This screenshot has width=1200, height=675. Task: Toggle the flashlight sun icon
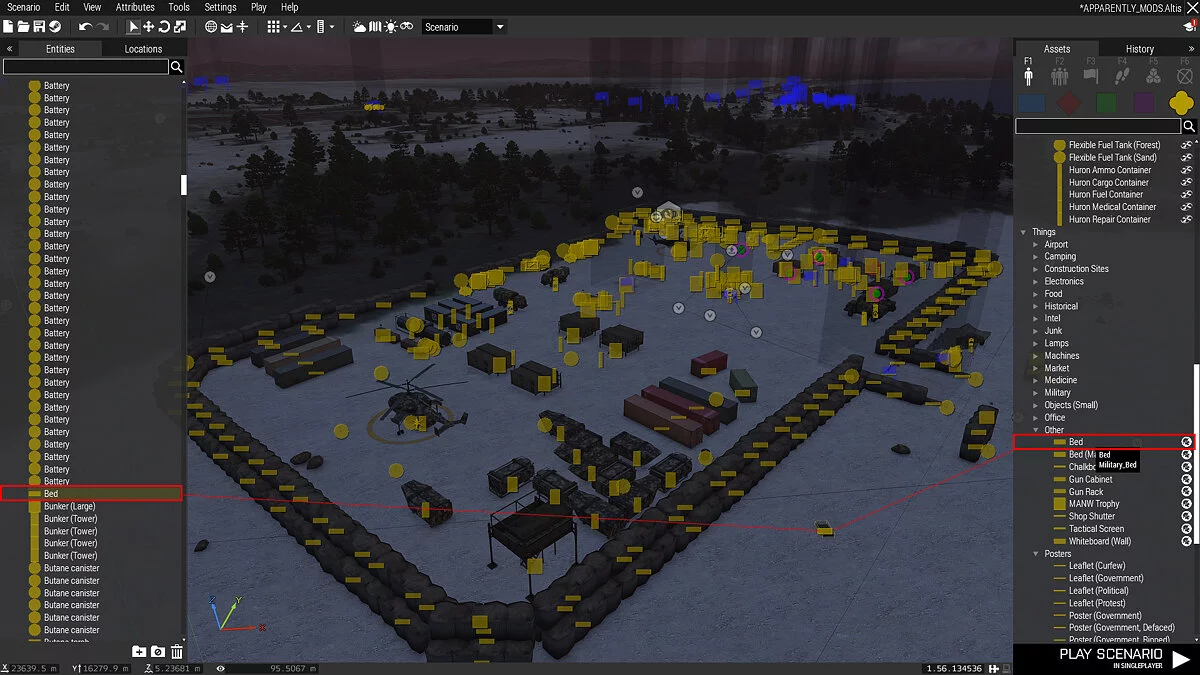point(391,27)
